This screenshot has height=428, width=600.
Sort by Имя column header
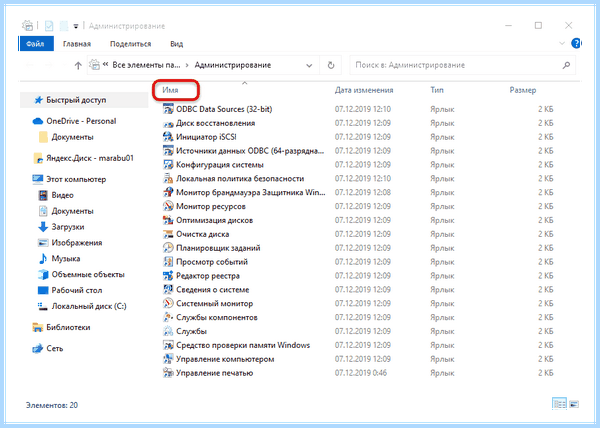pos(170,90)
